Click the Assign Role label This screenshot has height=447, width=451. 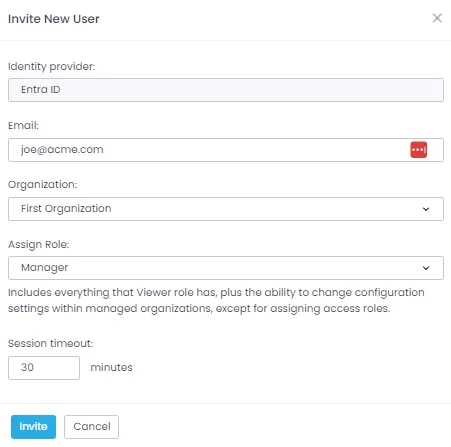click(39, 245)
